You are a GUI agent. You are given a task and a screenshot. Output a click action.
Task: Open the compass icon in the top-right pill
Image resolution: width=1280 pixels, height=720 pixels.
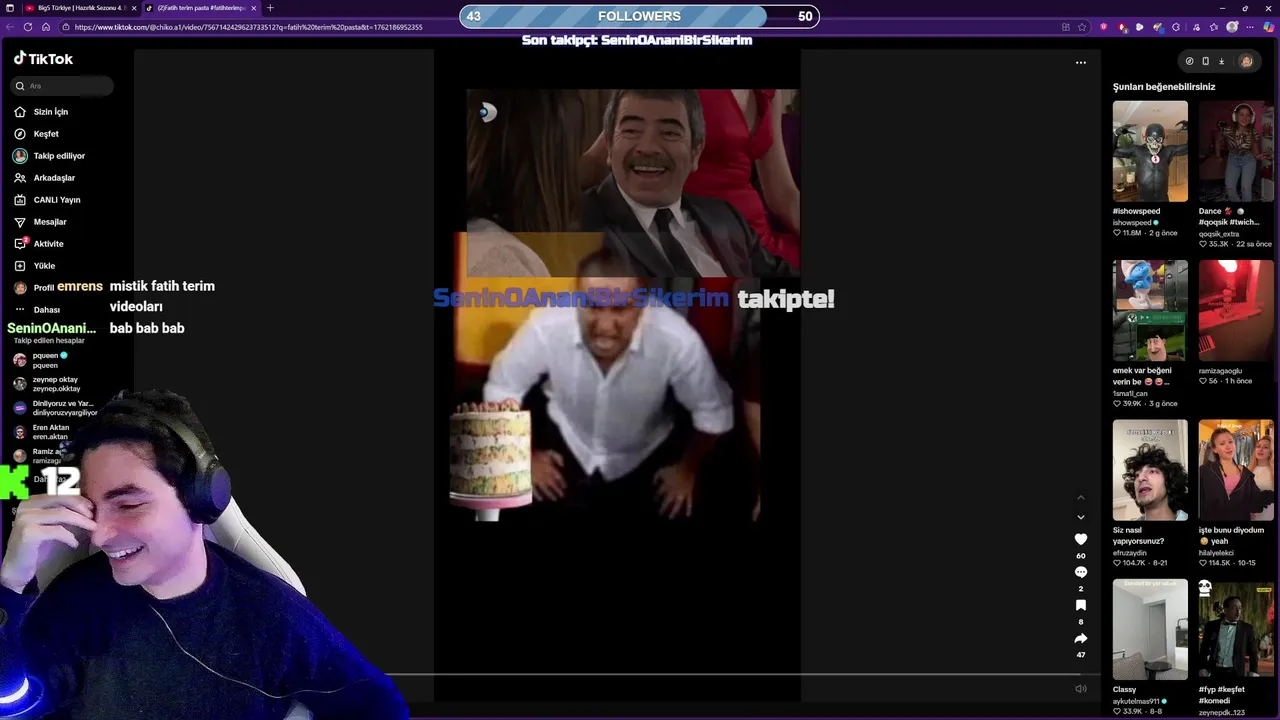coord(1189,61)
